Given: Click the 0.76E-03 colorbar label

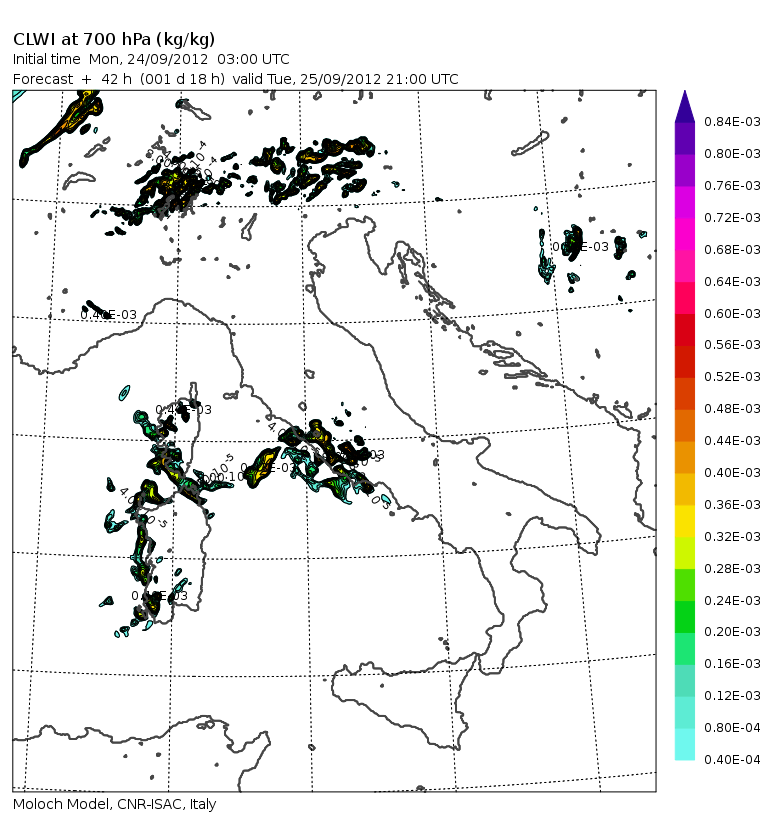Looking at the screenshot, I should (732, 185).
